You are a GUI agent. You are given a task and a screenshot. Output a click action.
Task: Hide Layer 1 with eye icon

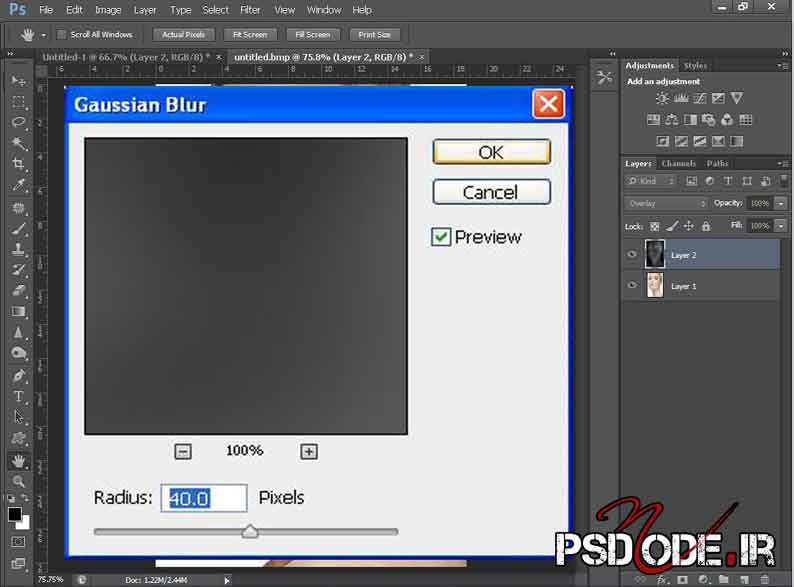[x=632, y=285]
